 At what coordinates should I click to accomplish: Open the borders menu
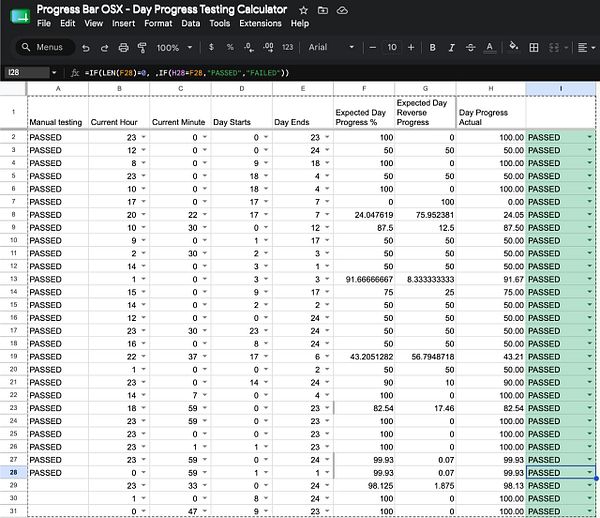click(x=533, y=47)
